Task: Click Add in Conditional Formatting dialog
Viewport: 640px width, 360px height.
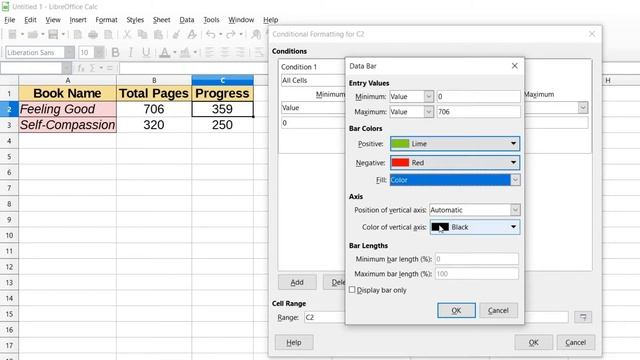Action: (297, 282)
